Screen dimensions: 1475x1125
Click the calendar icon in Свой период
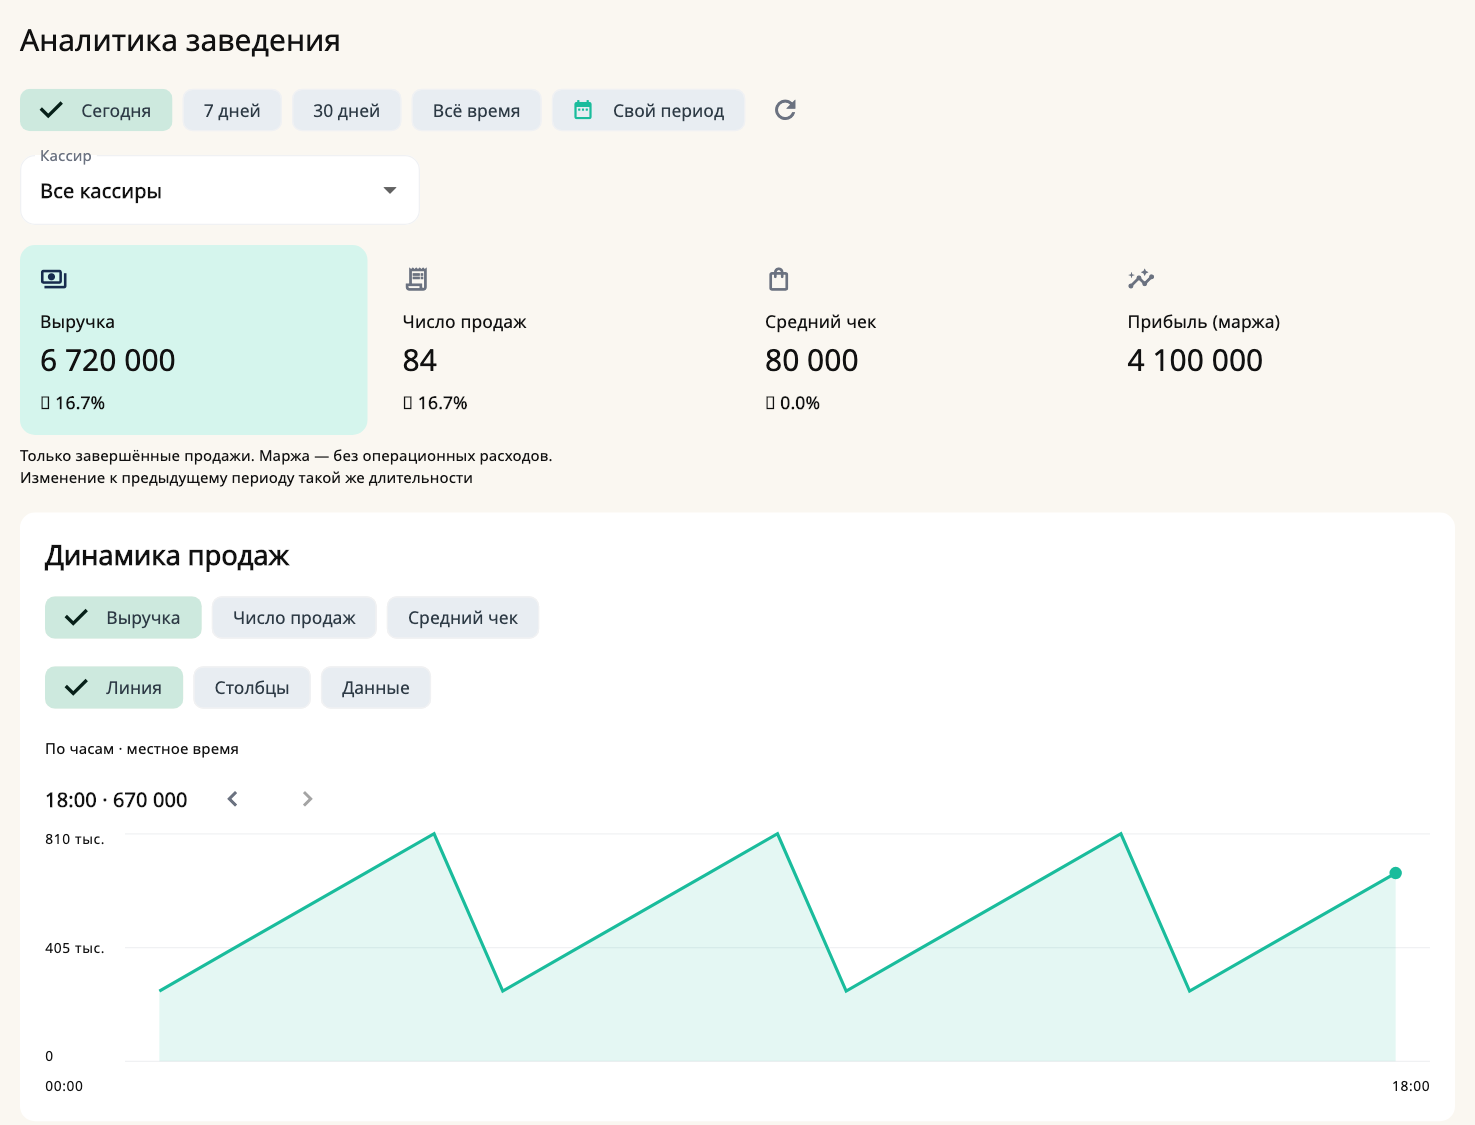coord(583,110)
